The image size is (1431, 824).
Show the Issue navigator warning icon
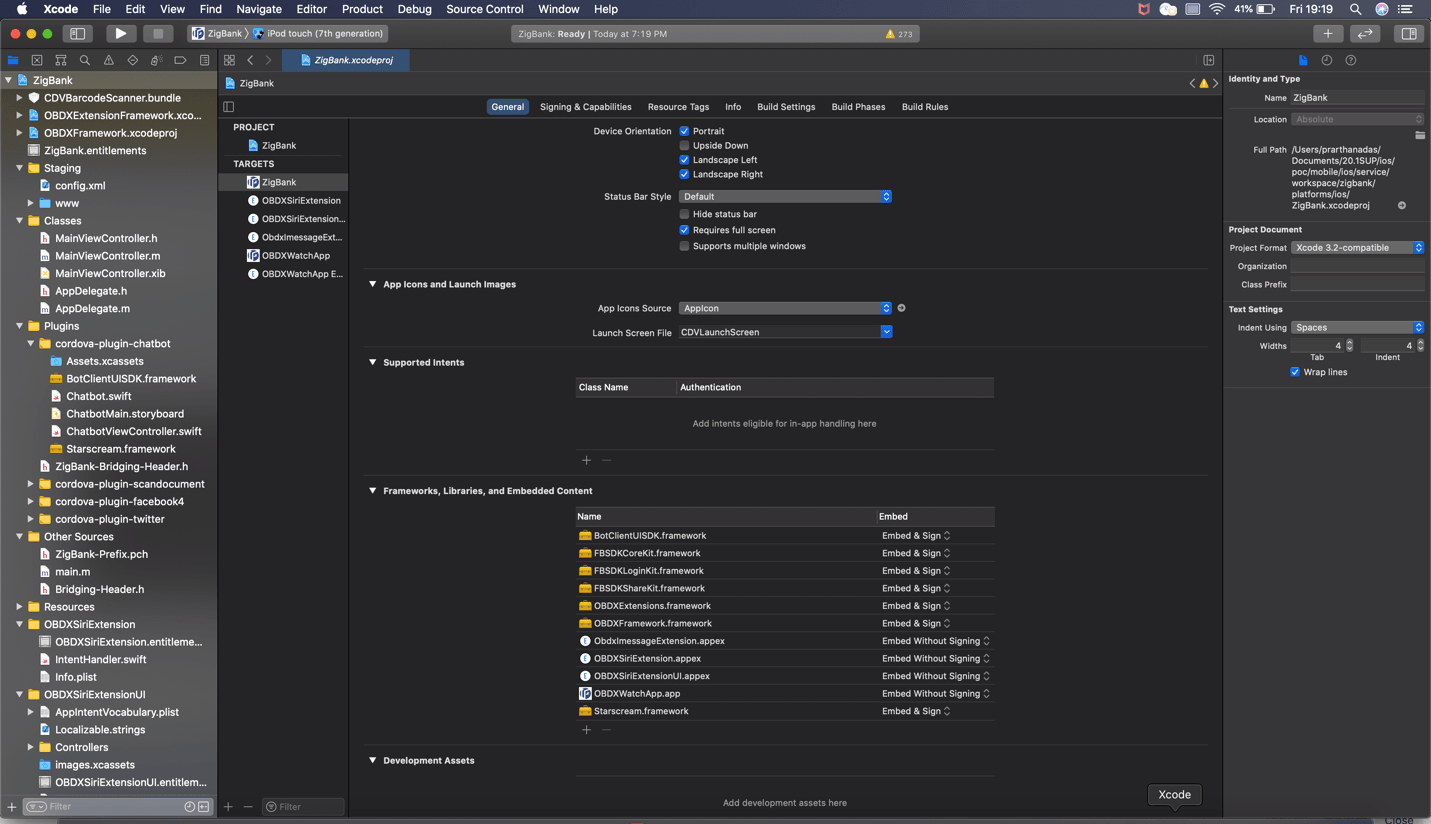click(109, 60)
